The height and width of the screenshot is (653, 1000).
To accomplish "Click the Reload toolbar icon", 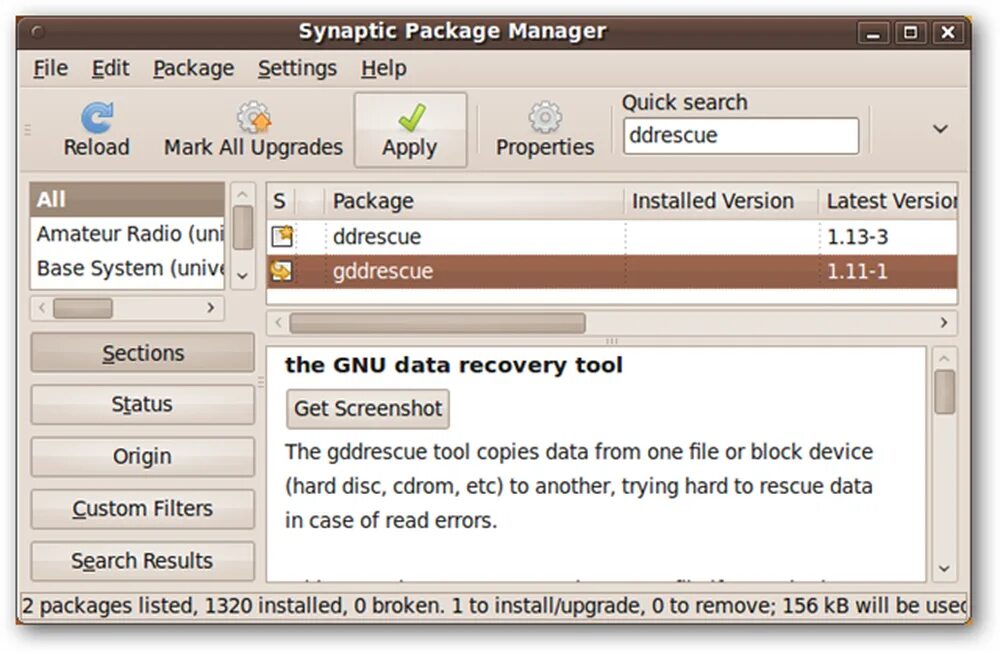I will 95,117.
